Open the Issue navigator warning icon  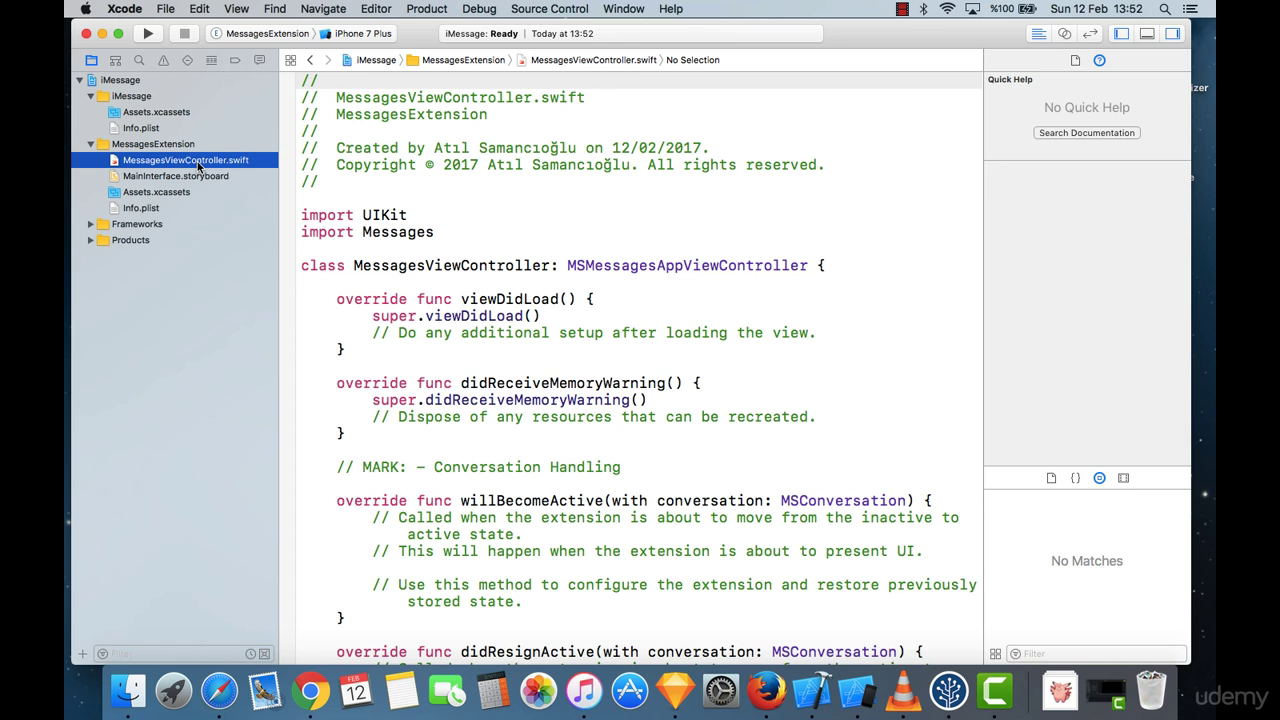tap(163, 60)
